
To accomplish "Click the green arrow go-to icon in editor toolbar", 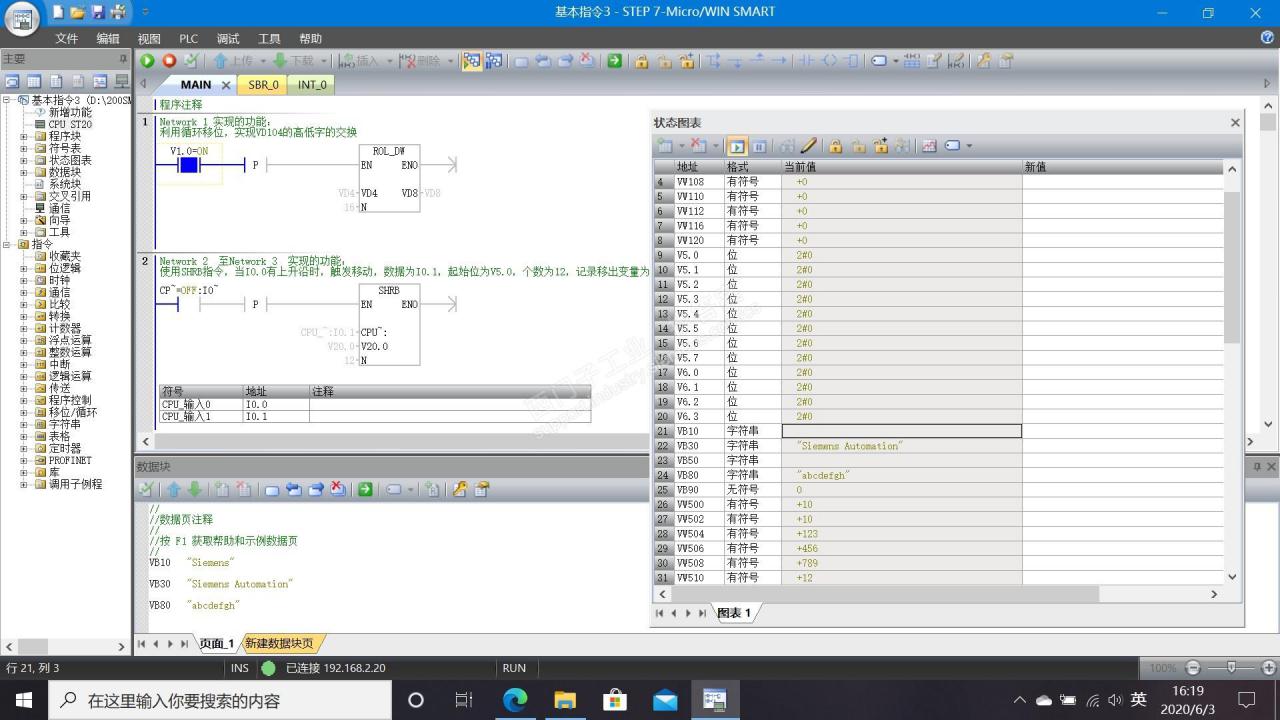I will [x=614, y=61].
